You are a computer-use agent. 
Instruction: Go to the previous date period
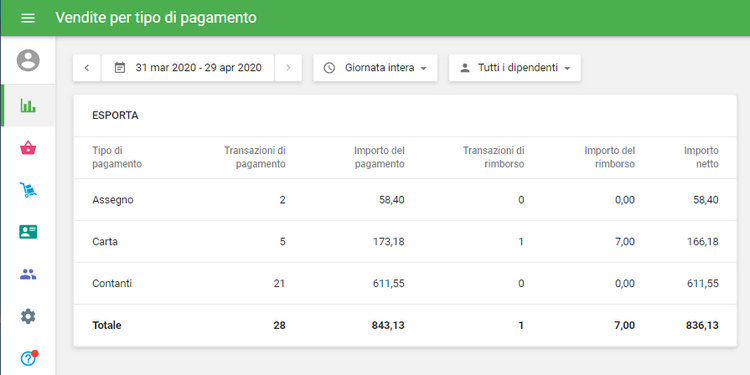pyautogui.click(x=87, y=68)
